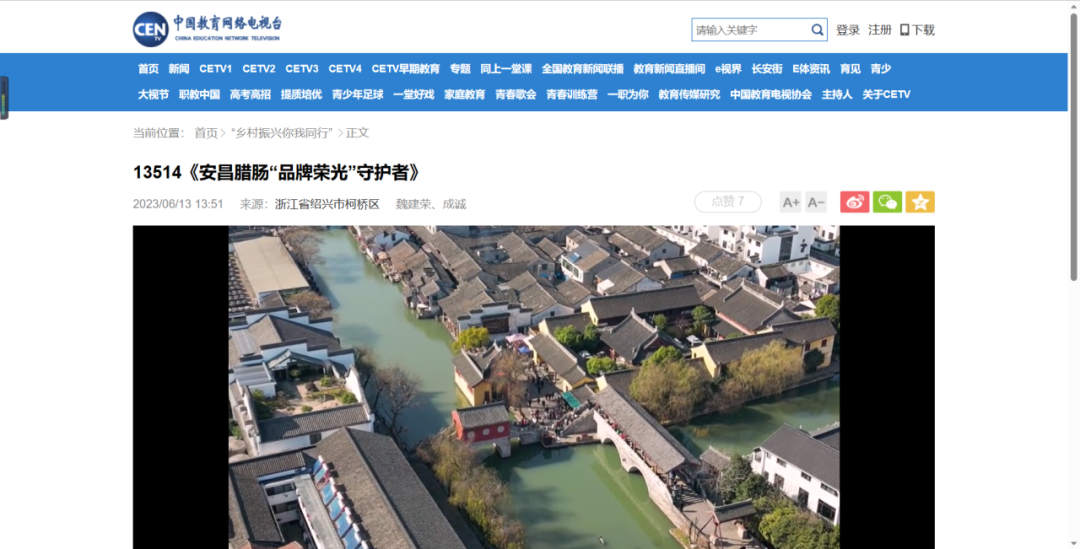Open the CETV1 channel menu item
Viewport: 1080px width, 549px height.
[215, 69]
